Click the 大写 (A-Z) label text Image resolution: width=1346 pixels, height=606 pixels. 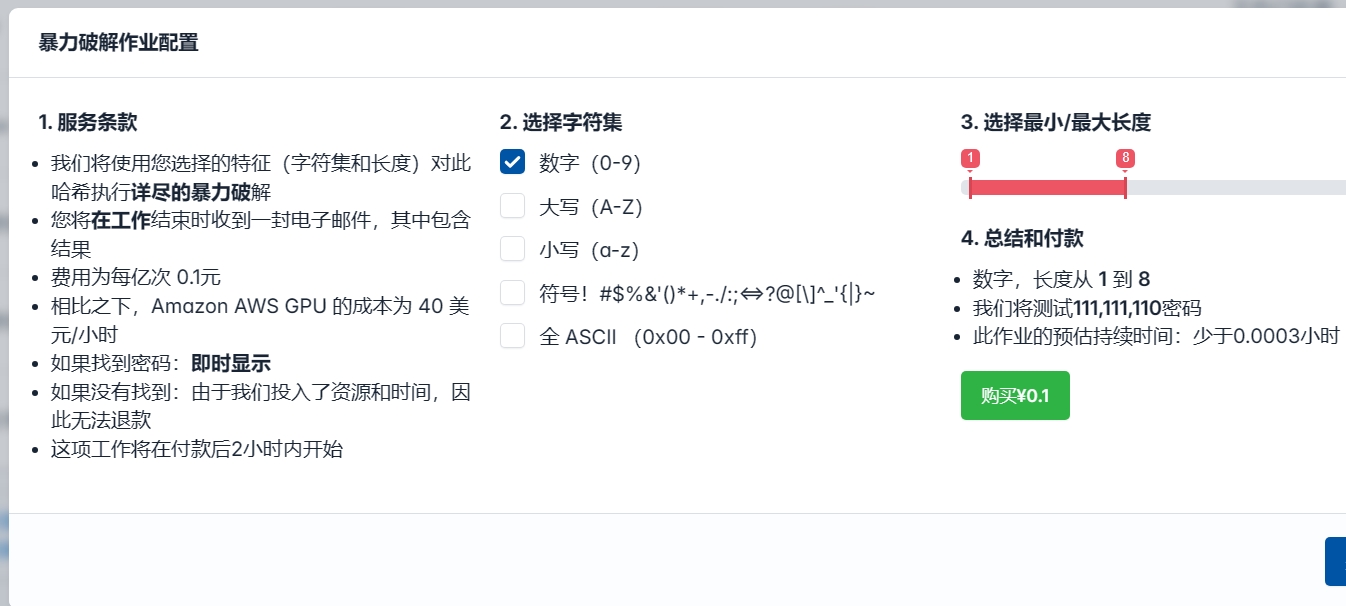[590, 207]
